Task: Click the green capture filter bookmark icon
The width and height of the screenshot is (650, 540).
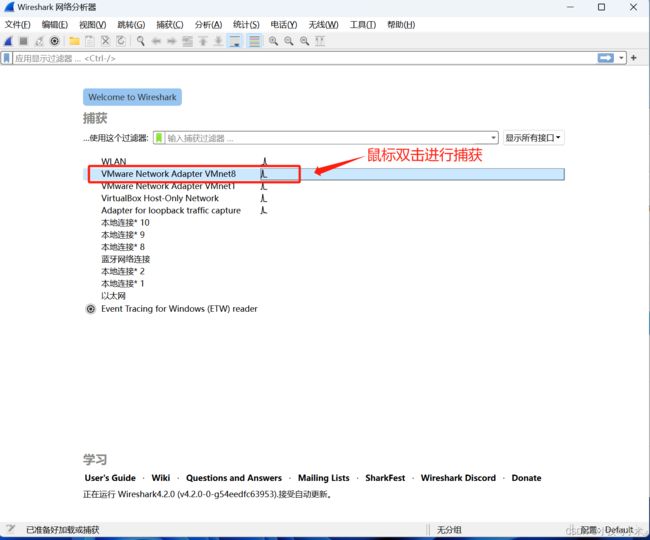Action: point(159,138)
